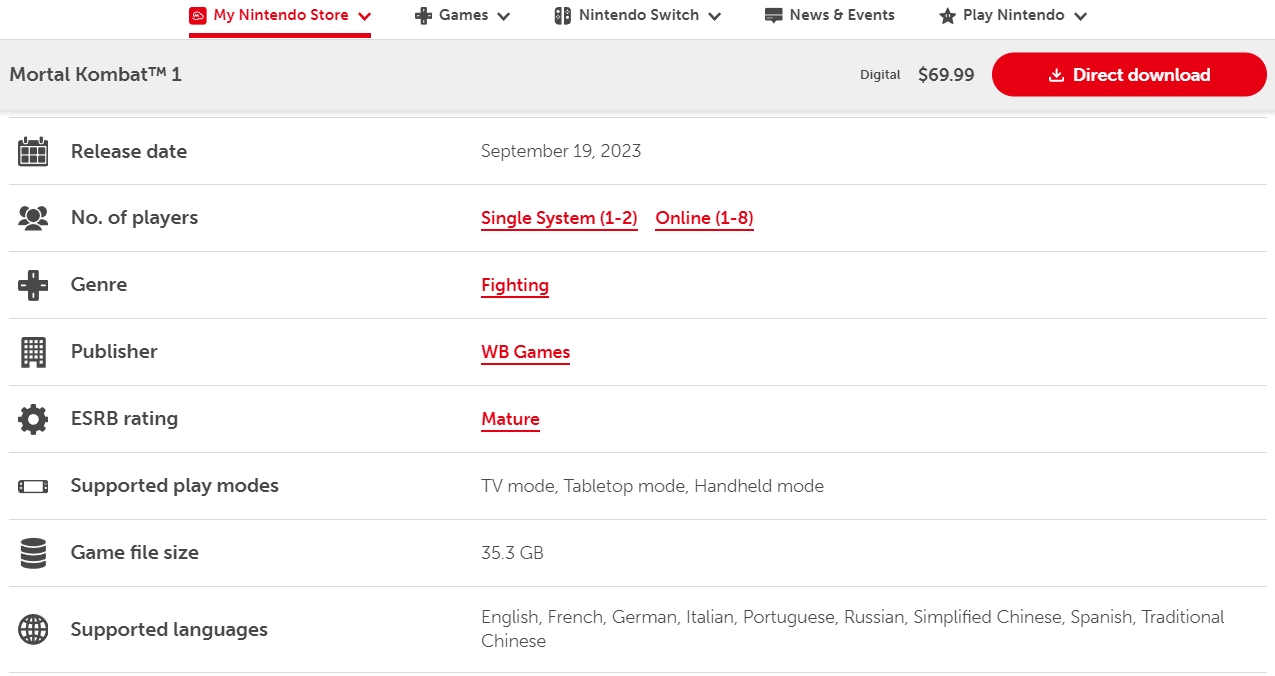
Task: Open the Mature ESRB rating link
Action: coord(510,419)
